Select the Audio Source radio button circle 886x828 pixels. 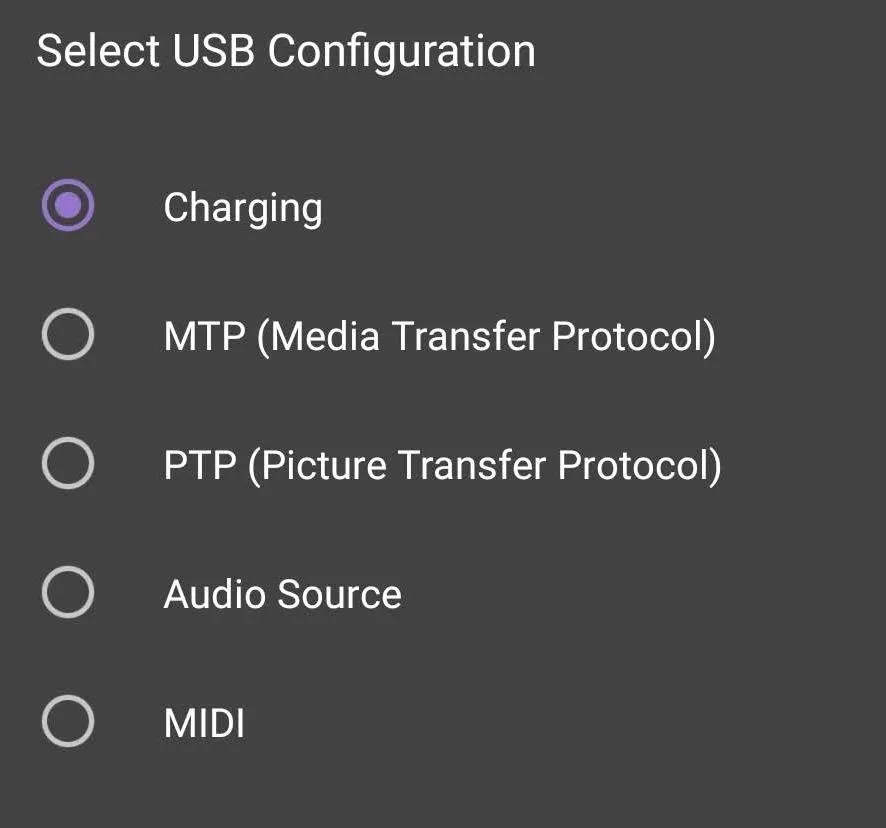click(x=68, y=592)
